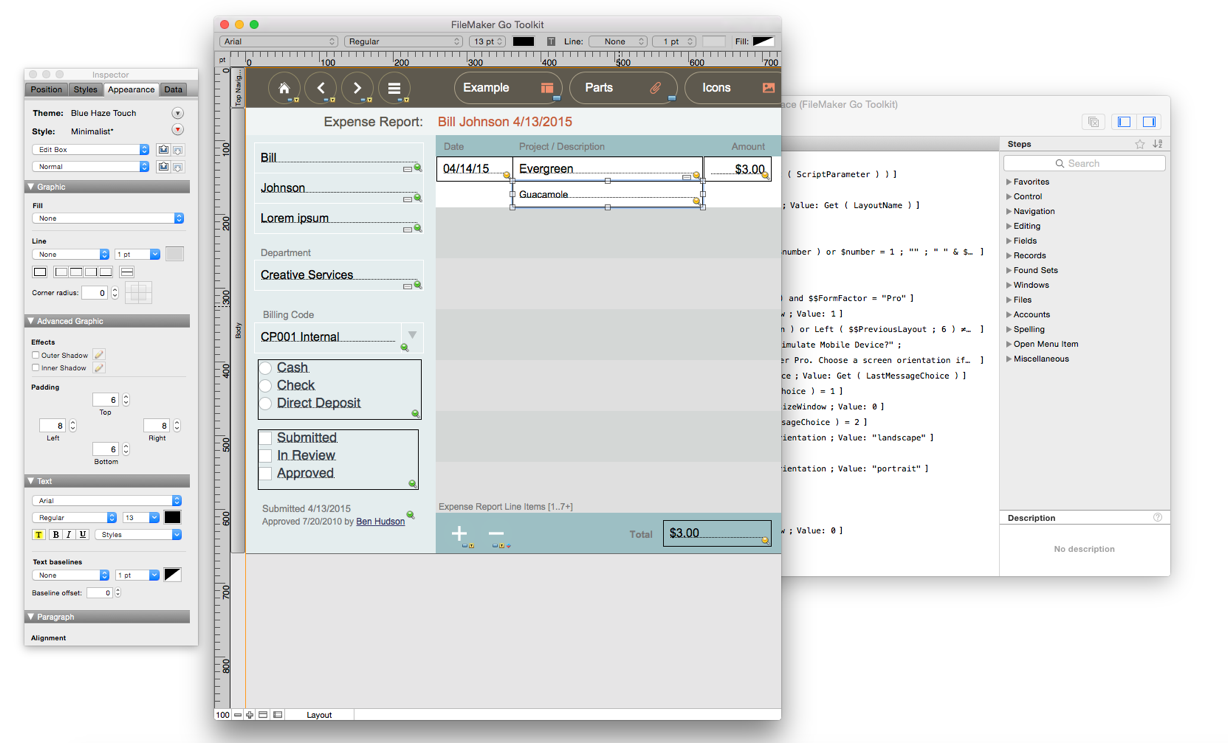Open the Billing Code dropdown arrow
Viewport: 1228px width, 743px height.
click(412, 335)
